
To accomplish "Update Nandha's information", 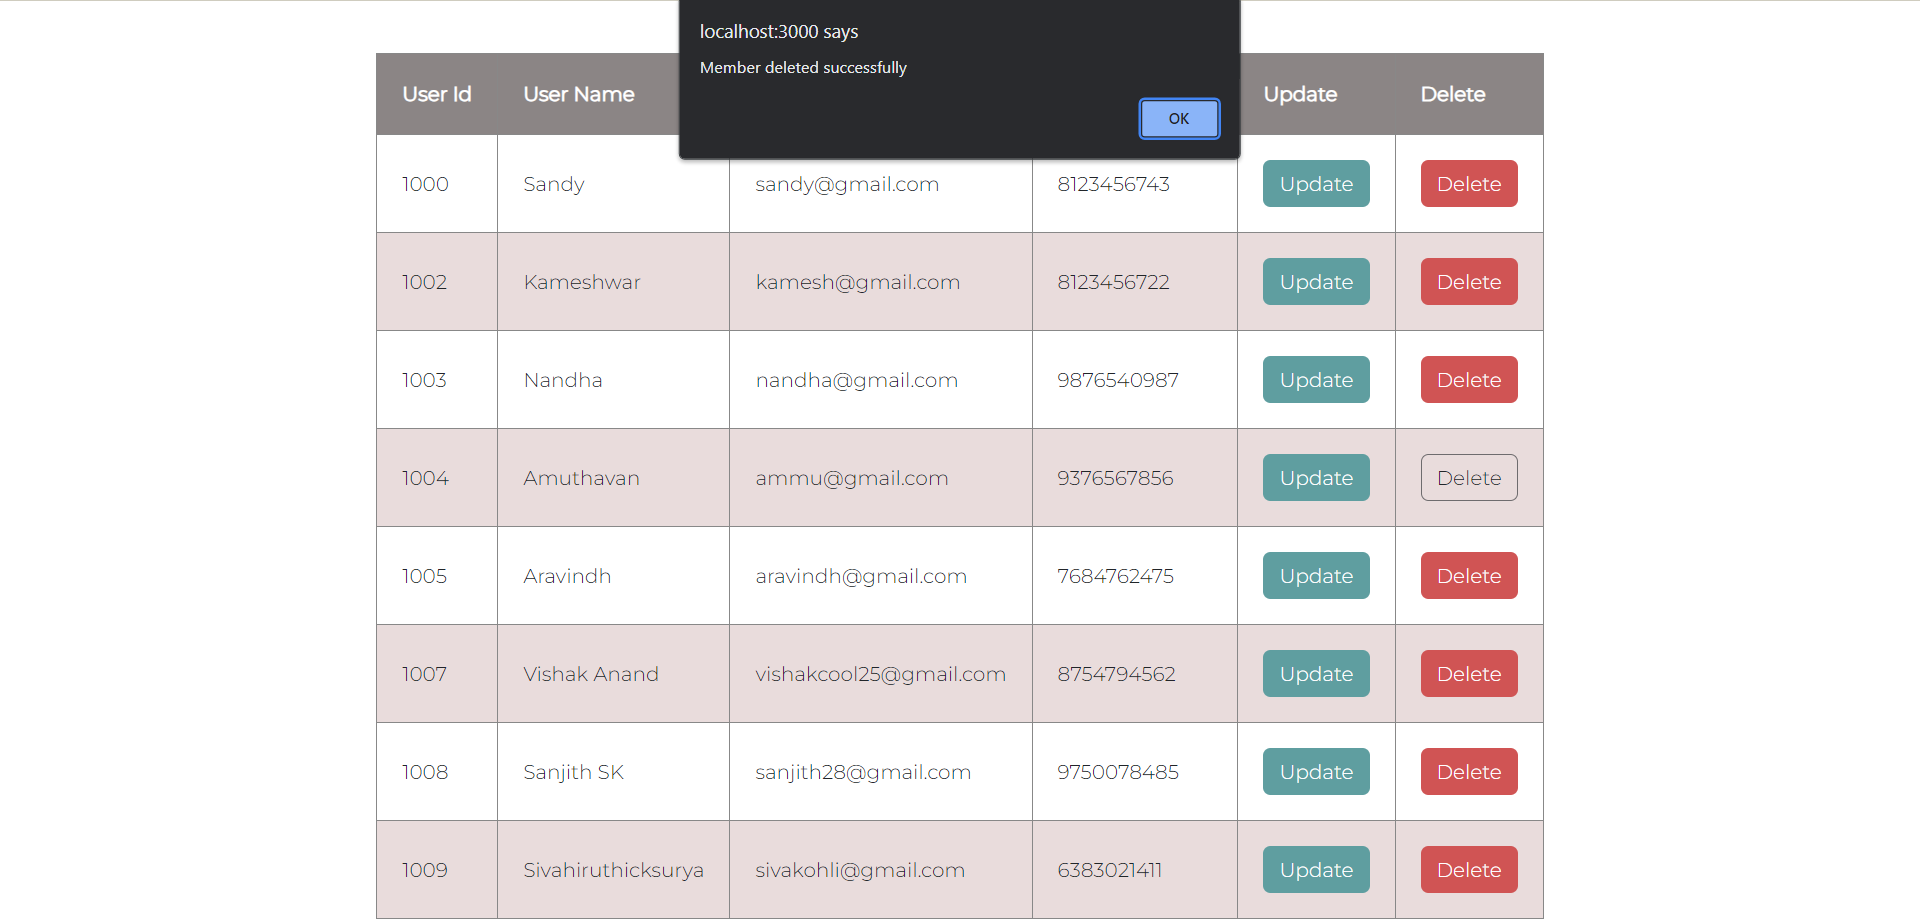I will 1315,379.
